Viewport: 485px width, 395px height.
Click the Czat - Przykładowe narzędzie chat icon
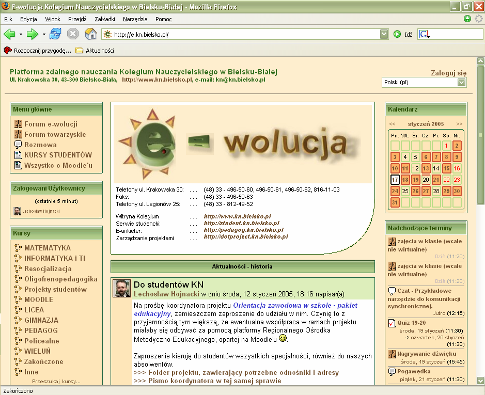pos(392,291)
